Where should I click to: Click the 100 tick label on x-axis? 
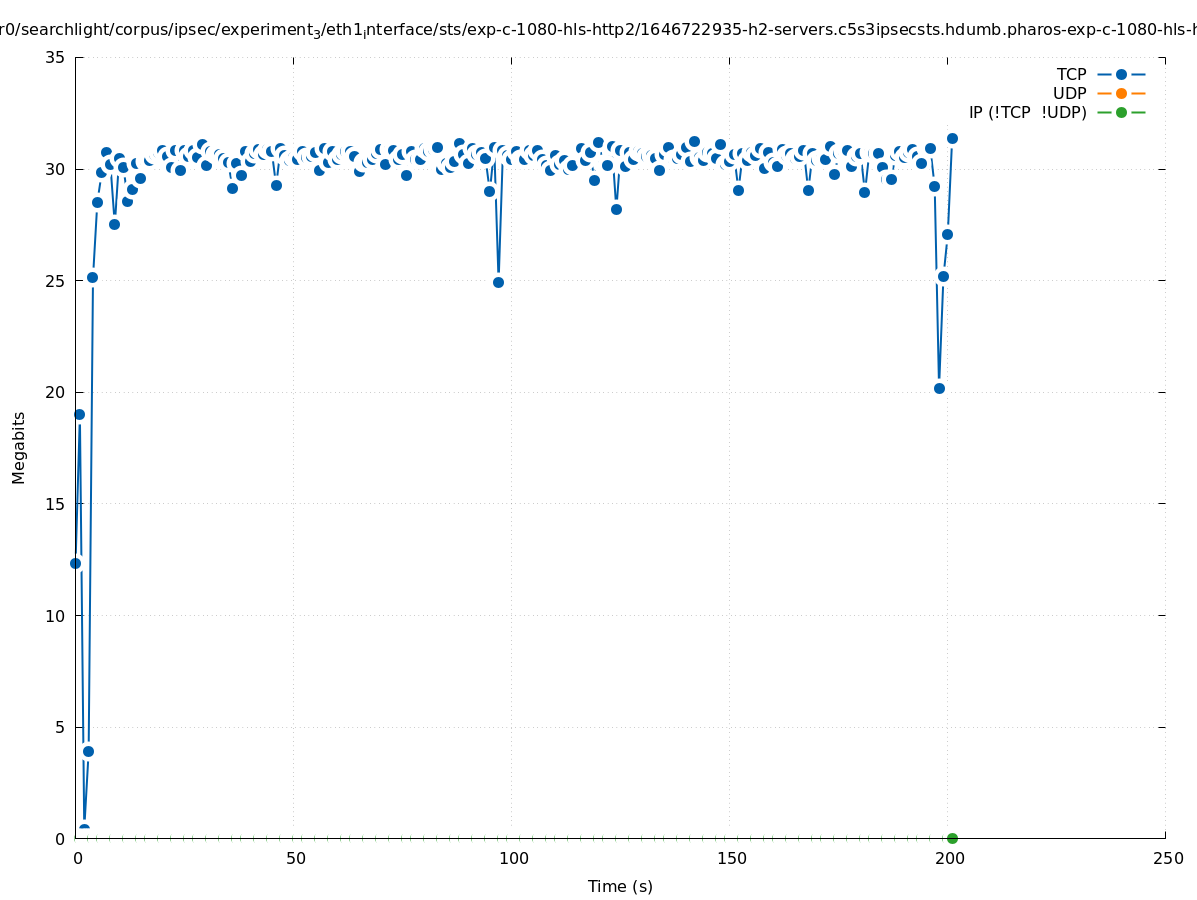(512, 858)
